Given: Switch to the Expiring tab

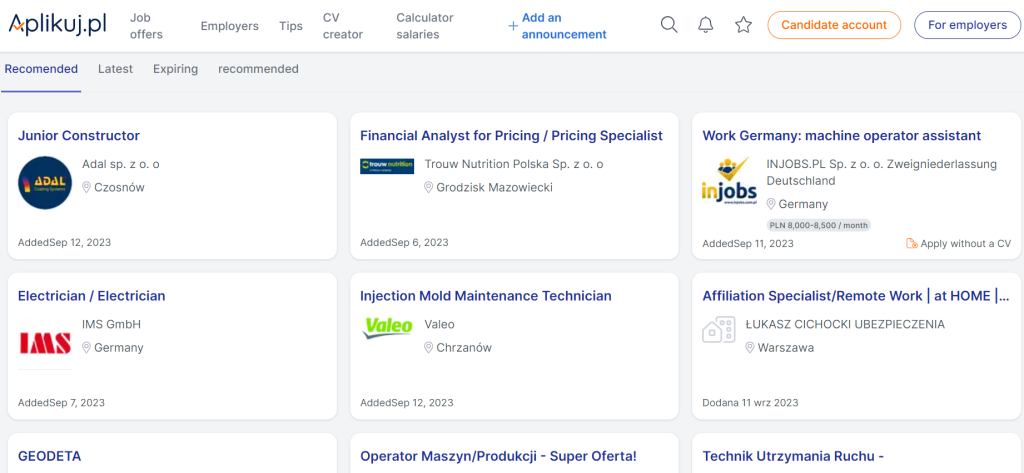Looking at the screenshot, I should tap(175, 69).
